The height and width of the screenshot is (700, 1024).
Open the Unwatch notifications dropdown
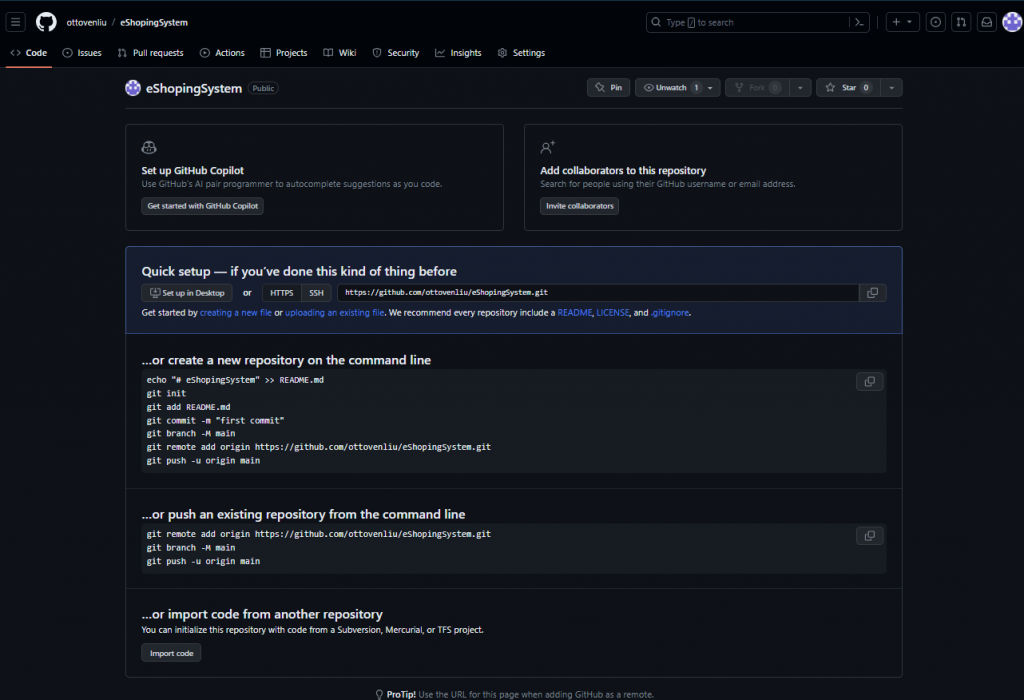(x=677, y=88)
